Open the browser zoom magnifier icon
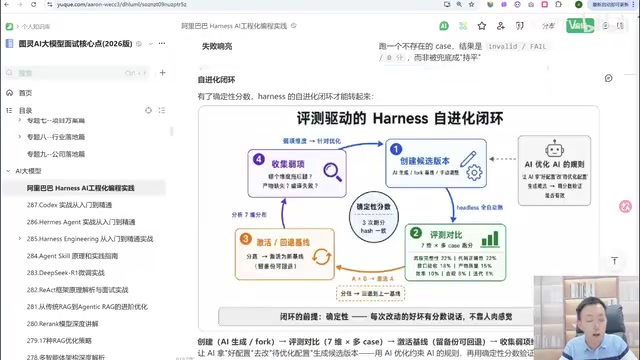 459,4
